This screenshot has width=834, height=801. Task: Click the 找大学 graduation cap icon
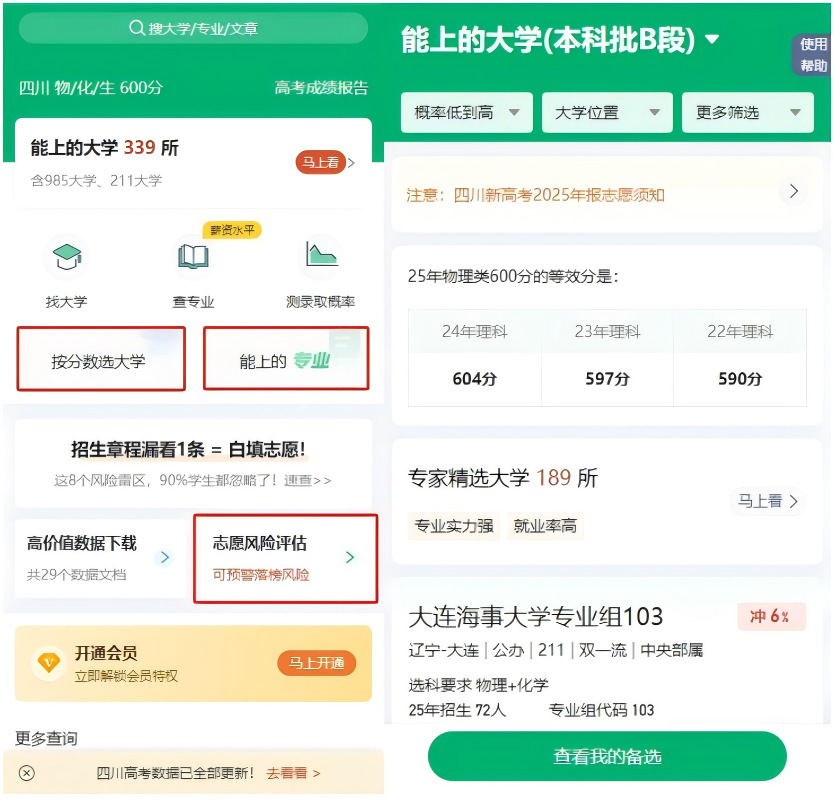point(66,258)
